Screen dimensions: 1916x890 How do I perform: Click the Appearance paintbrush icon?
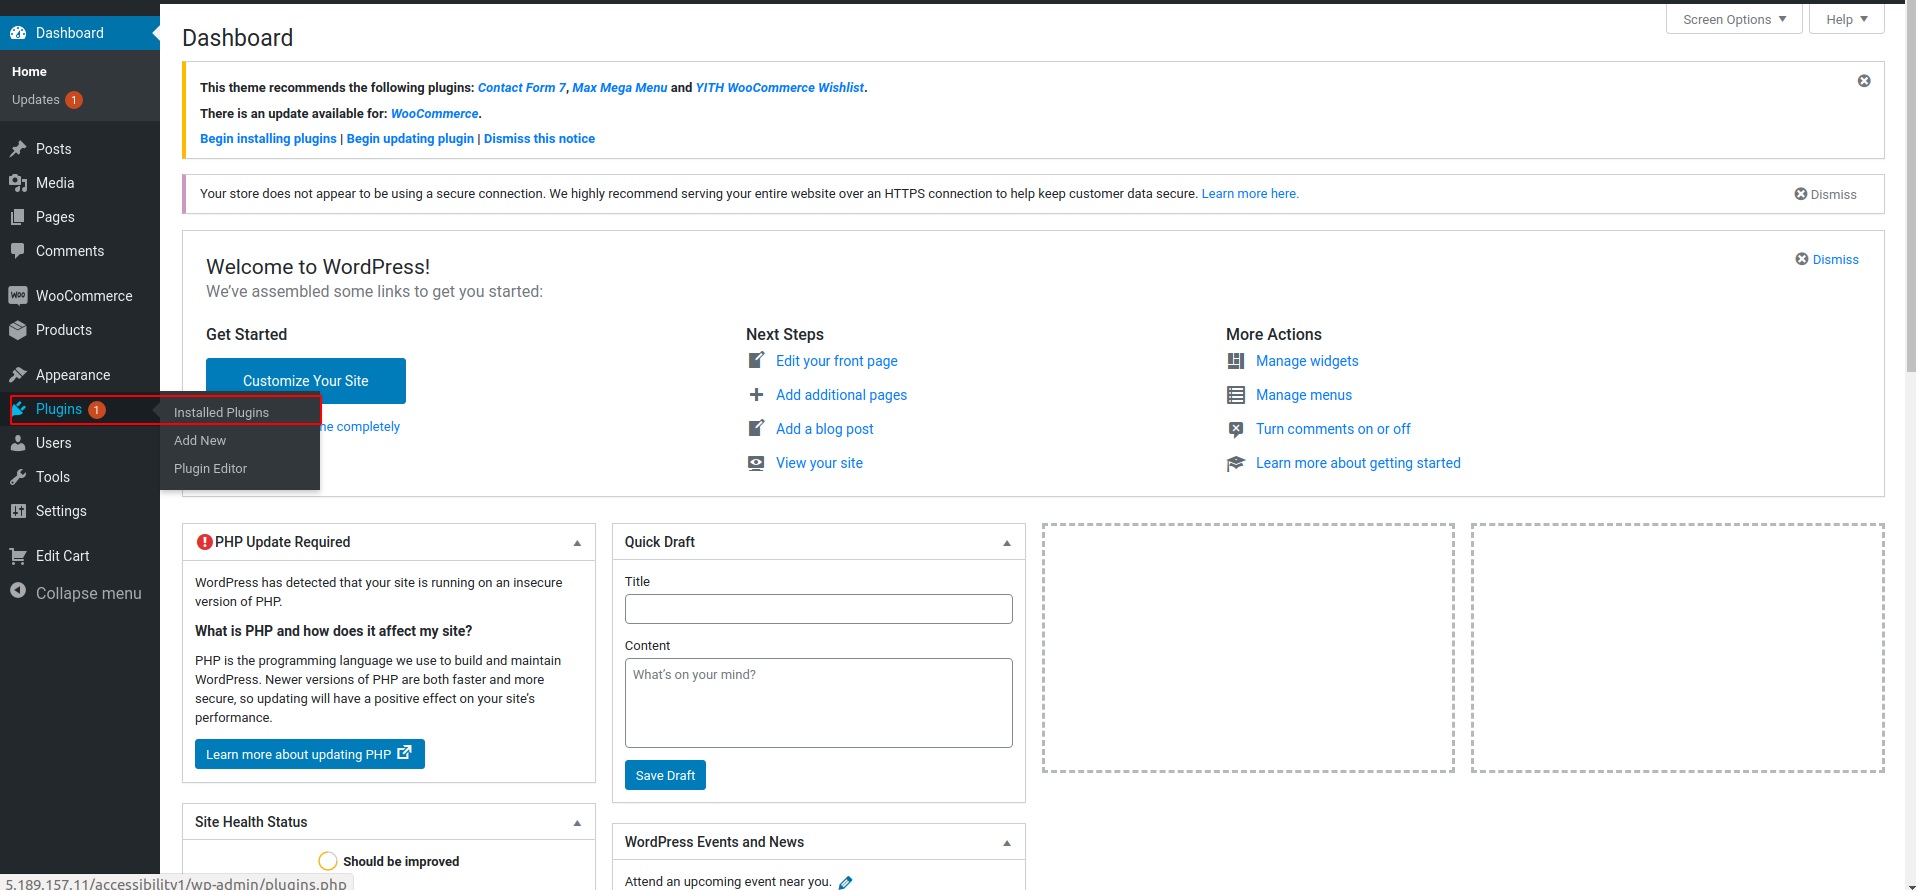pyautogui.click(x=18, y=375)
